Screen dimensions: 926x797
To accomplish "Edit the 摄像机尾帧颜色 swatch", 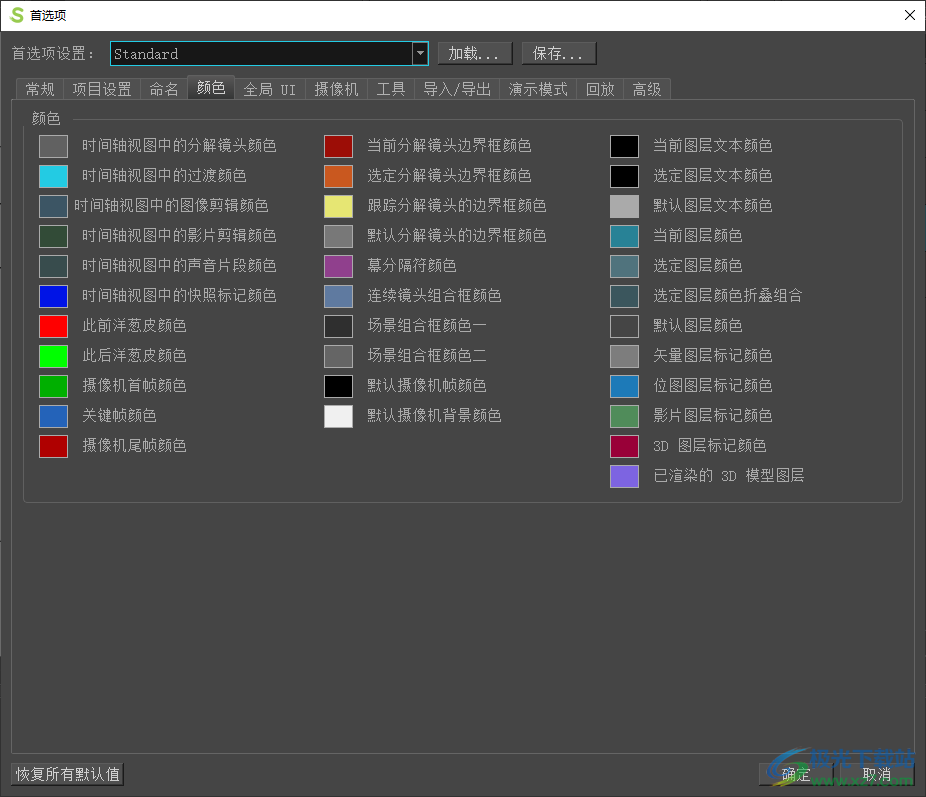I will pyautogui.click(x=53, y=446).
